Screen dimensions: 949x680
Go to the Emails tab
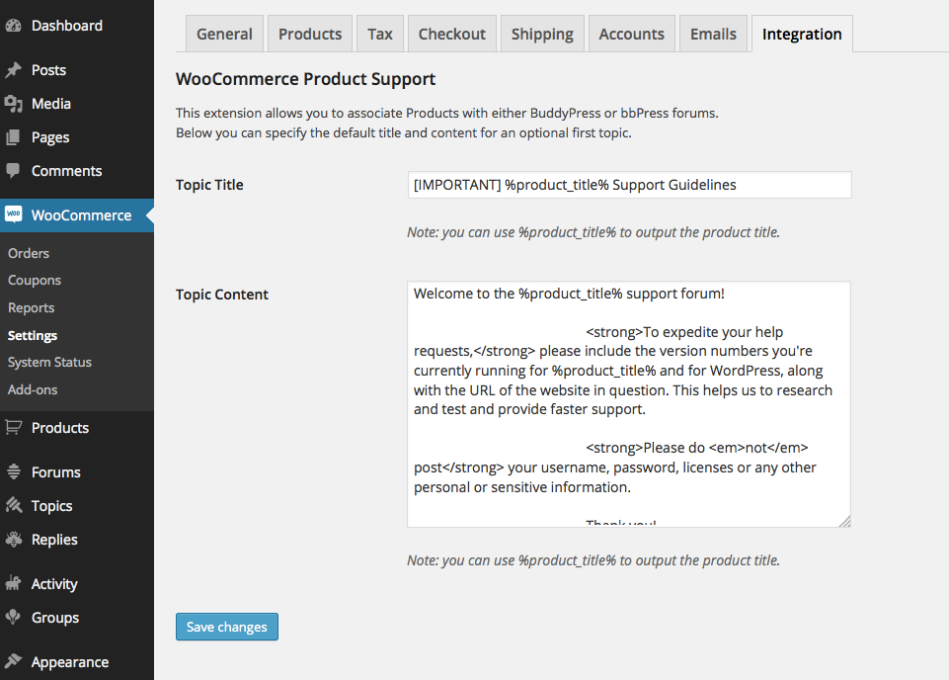point(713,34)
